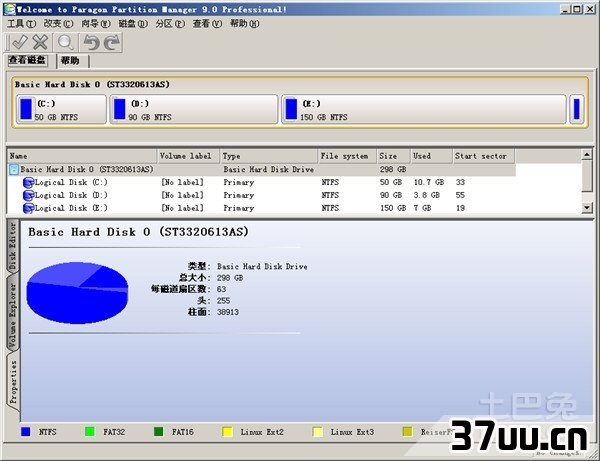Click the Linux Ext3 pale yellow legend swatch
This screenshot has width=600, height=461.
tap(318, 432)
